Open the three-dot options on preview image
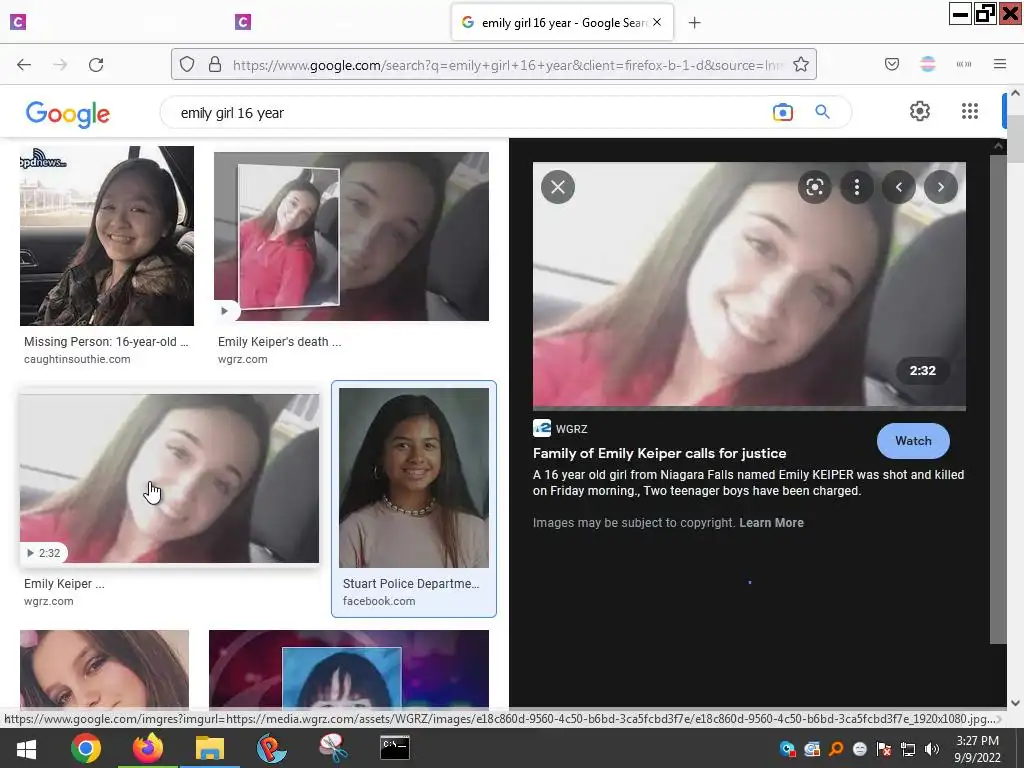The height and width of the screenshot is (768, 1024). pyautogui.click(x=856, y=187)
